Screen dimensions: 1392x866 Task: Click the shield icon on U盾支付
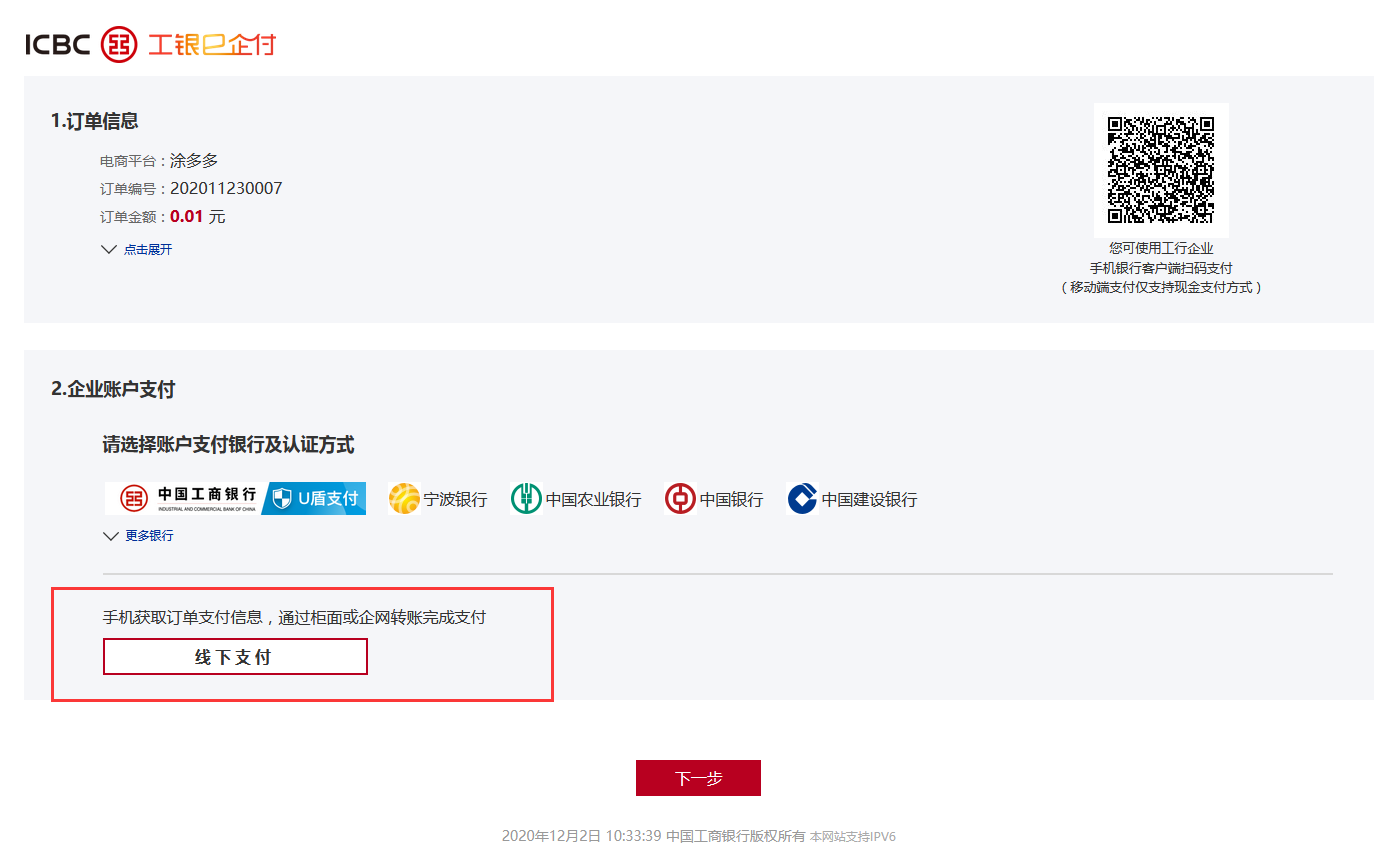(282, 498)
